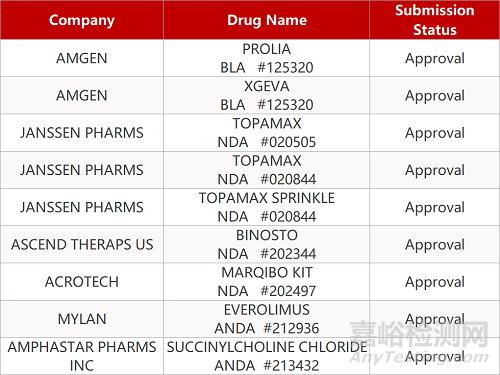Click Approval status in the BINOSTO row
Viewport: 500px width, 375px height.
(435, 245)
